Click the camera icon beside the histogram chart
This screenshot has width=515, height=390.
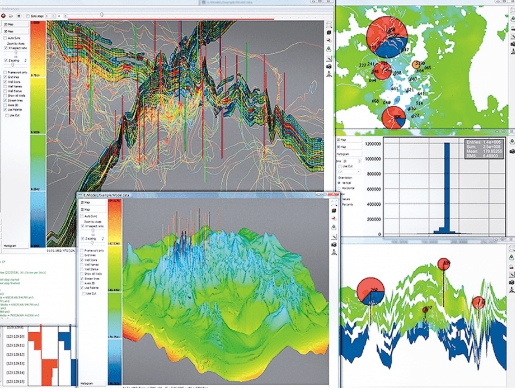point(512,152)
